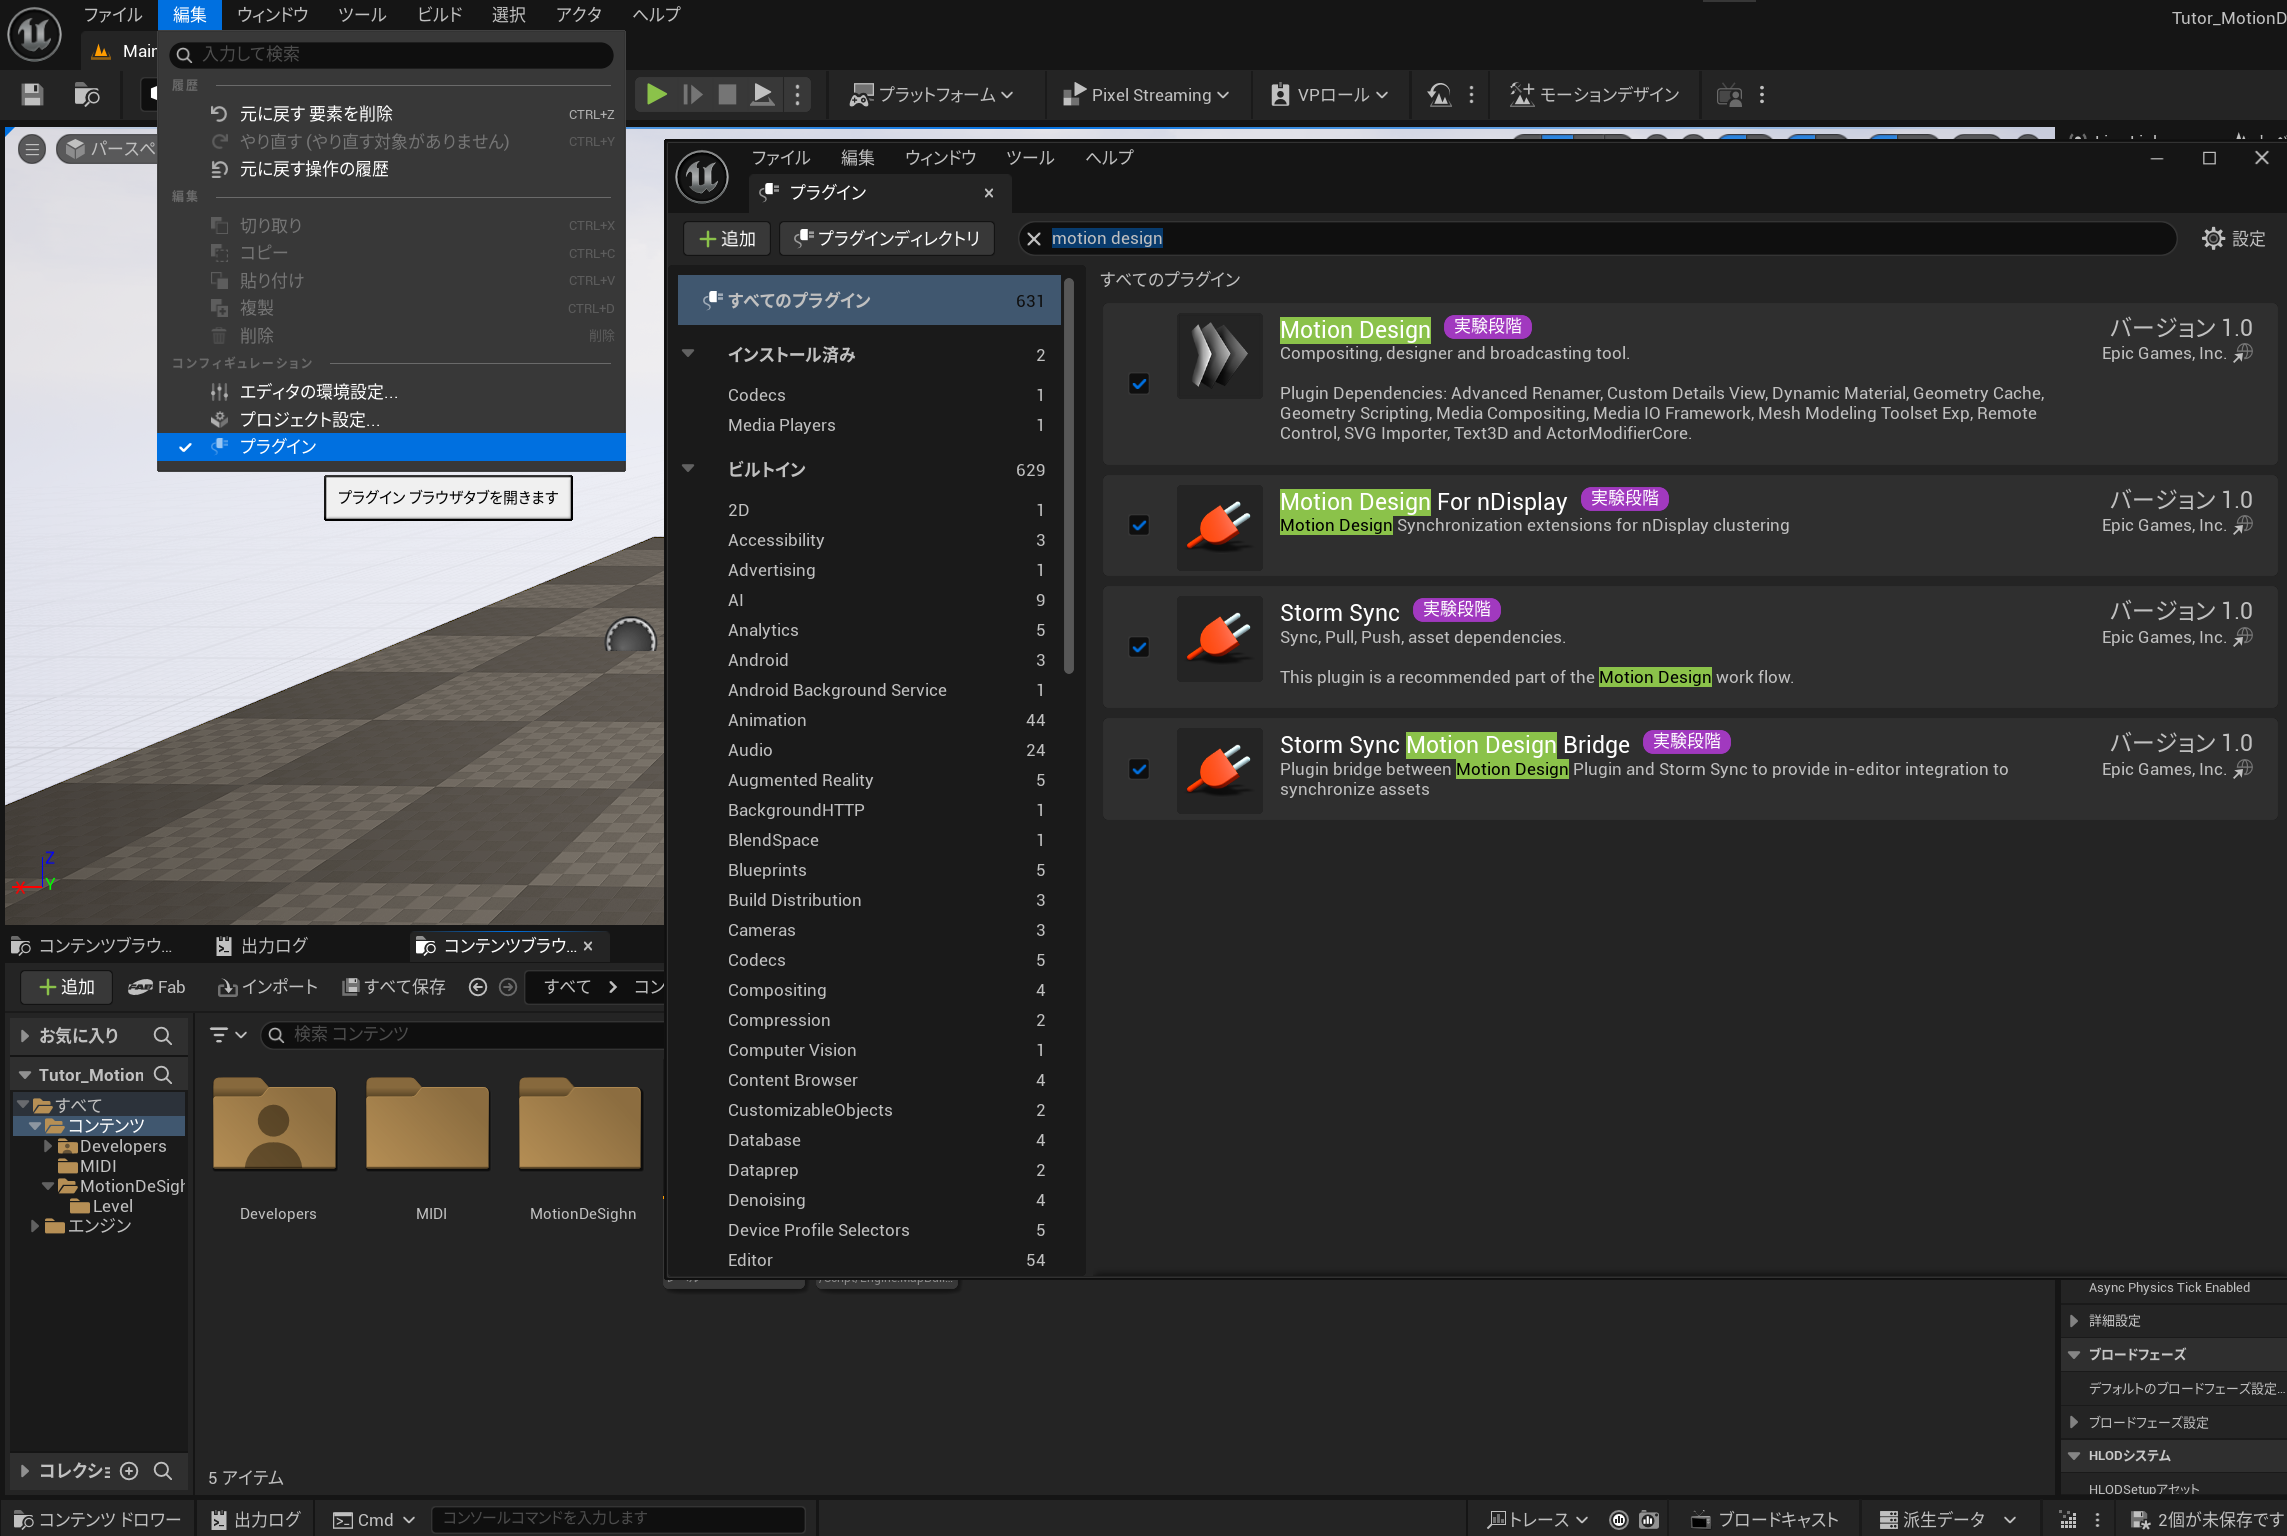Open Project Settings from the Edit menu
2287x1536 pixels.
pyautogui.click(x=309, y=419)
